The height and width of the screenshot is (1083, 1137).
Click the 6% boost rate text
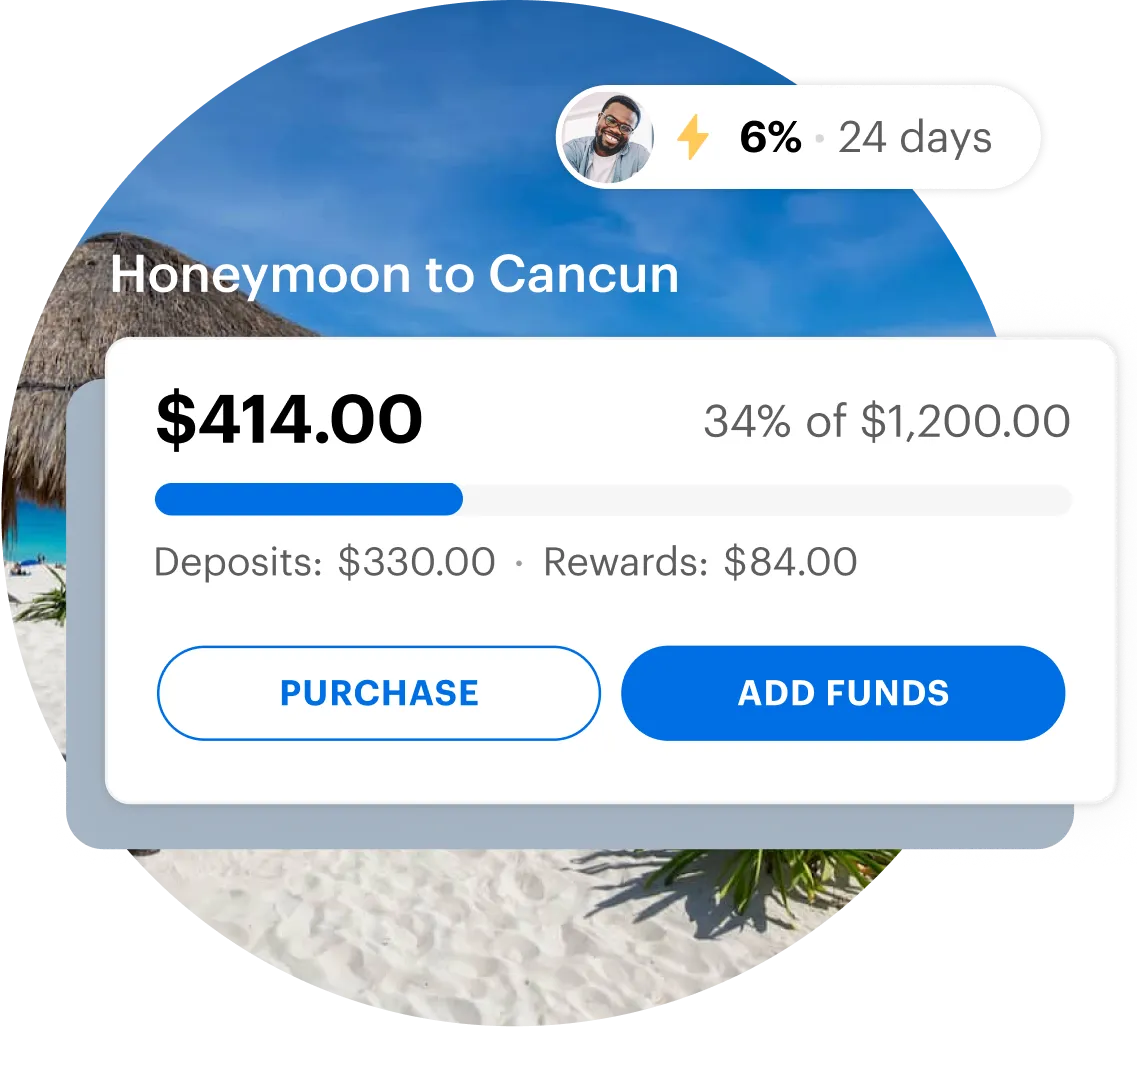pyautogui.click(x=770, y=137)
